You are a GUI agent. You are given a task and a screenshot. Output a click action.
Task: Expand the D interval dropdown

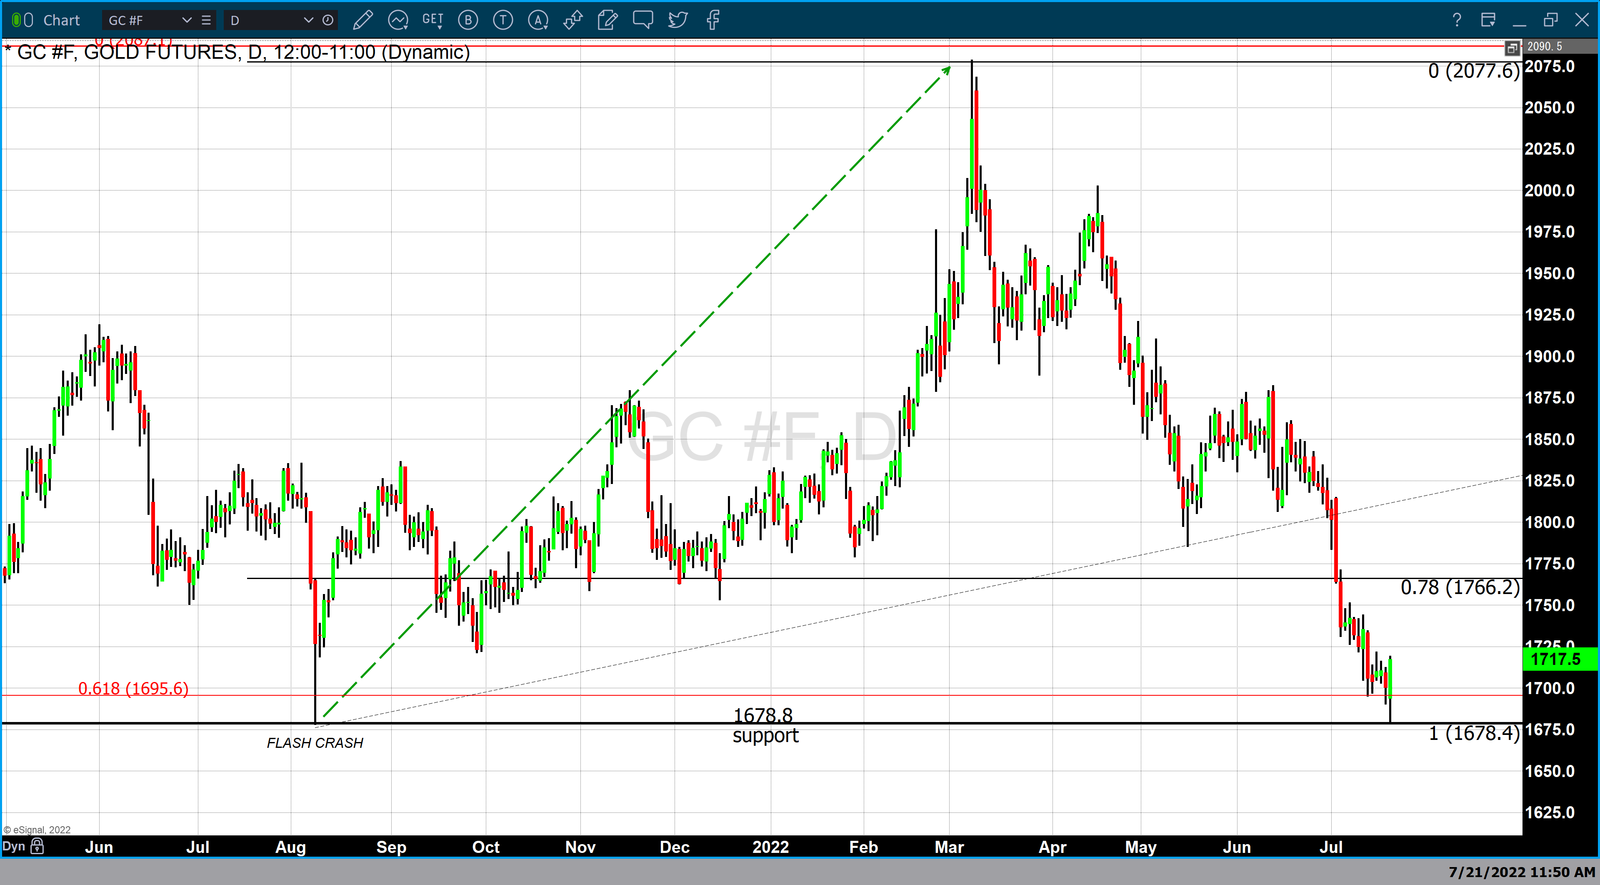[308, 20]
